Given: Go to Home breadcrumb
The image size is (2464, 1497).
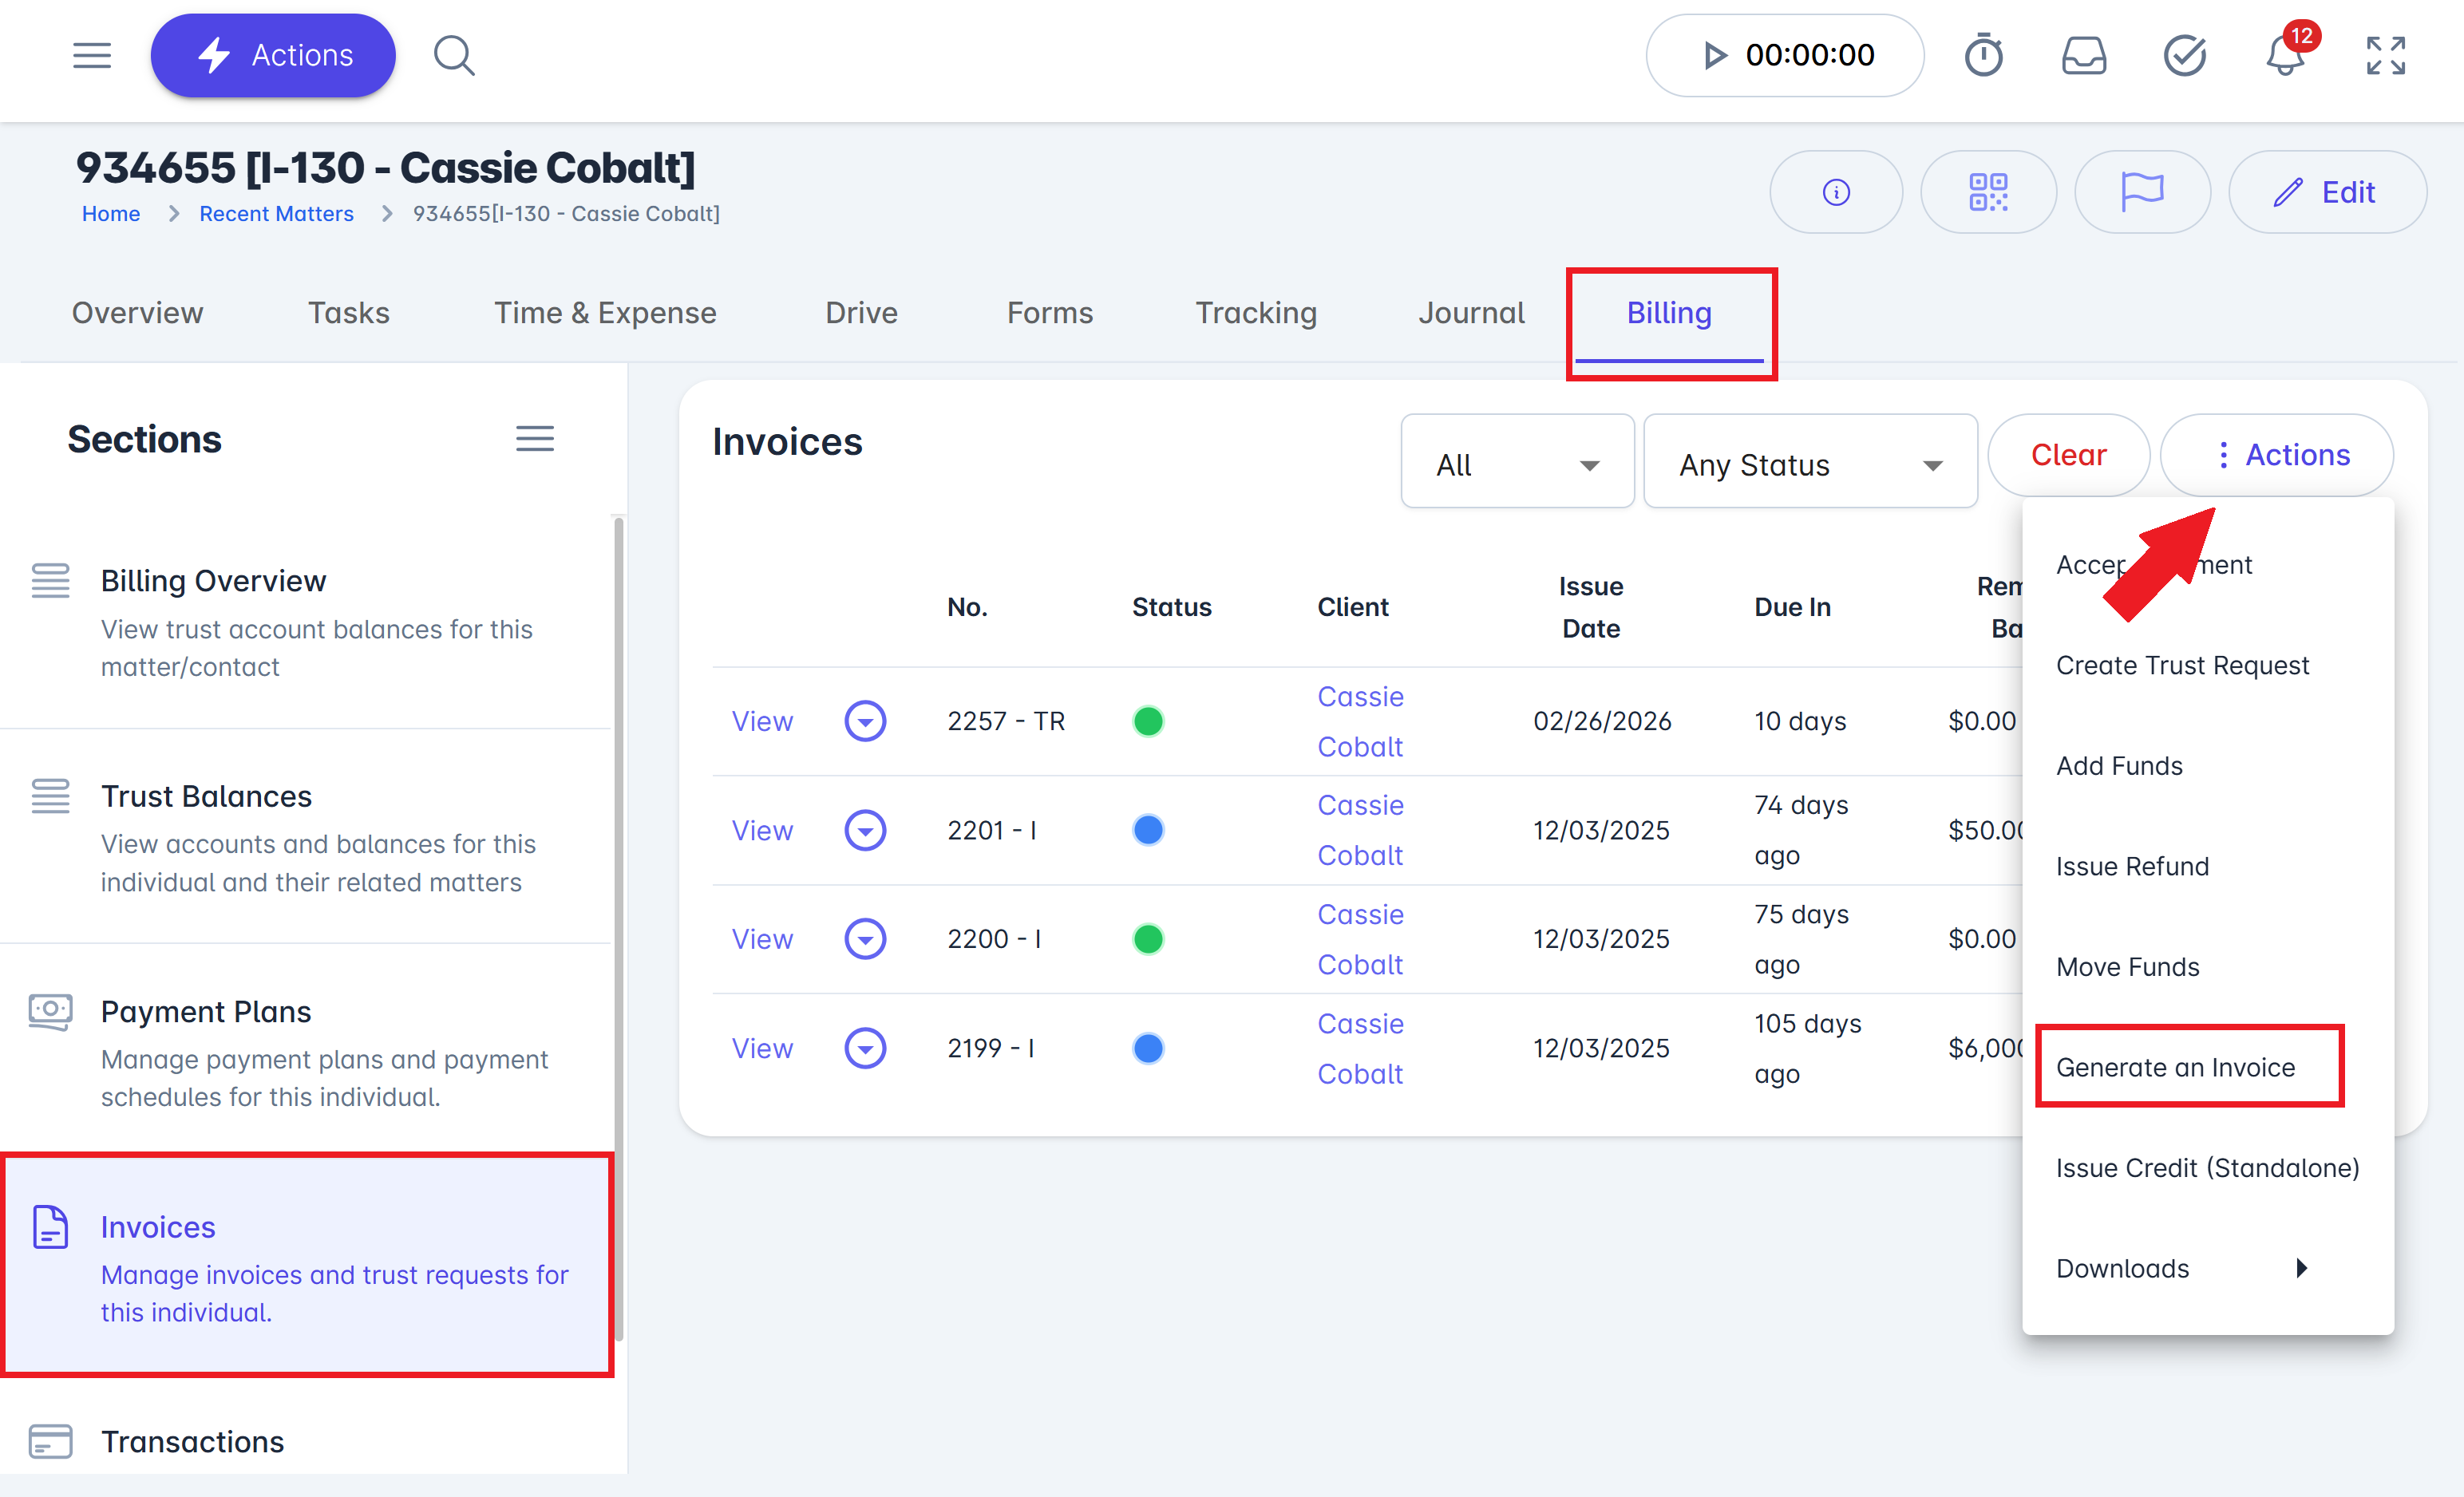Looking at the screenshot, I should point(111,213).
